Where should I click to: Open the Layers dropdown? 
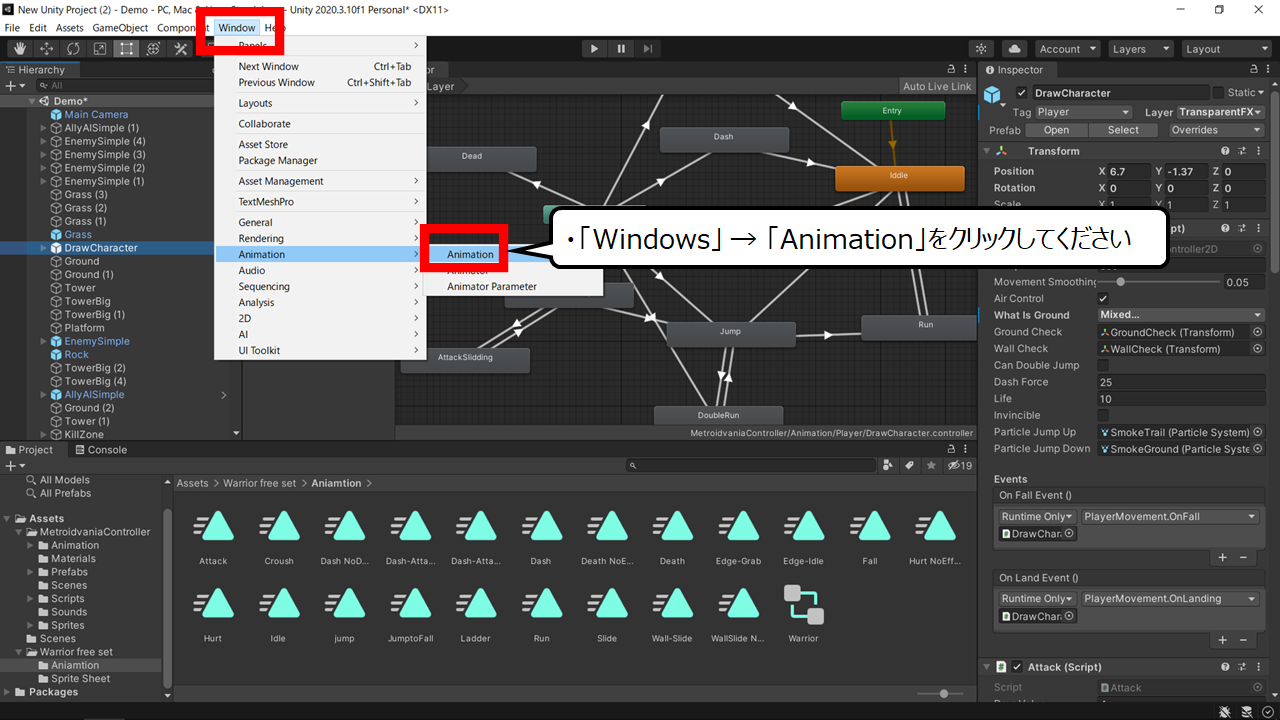pyautogui.click(x=1139, y=49)
